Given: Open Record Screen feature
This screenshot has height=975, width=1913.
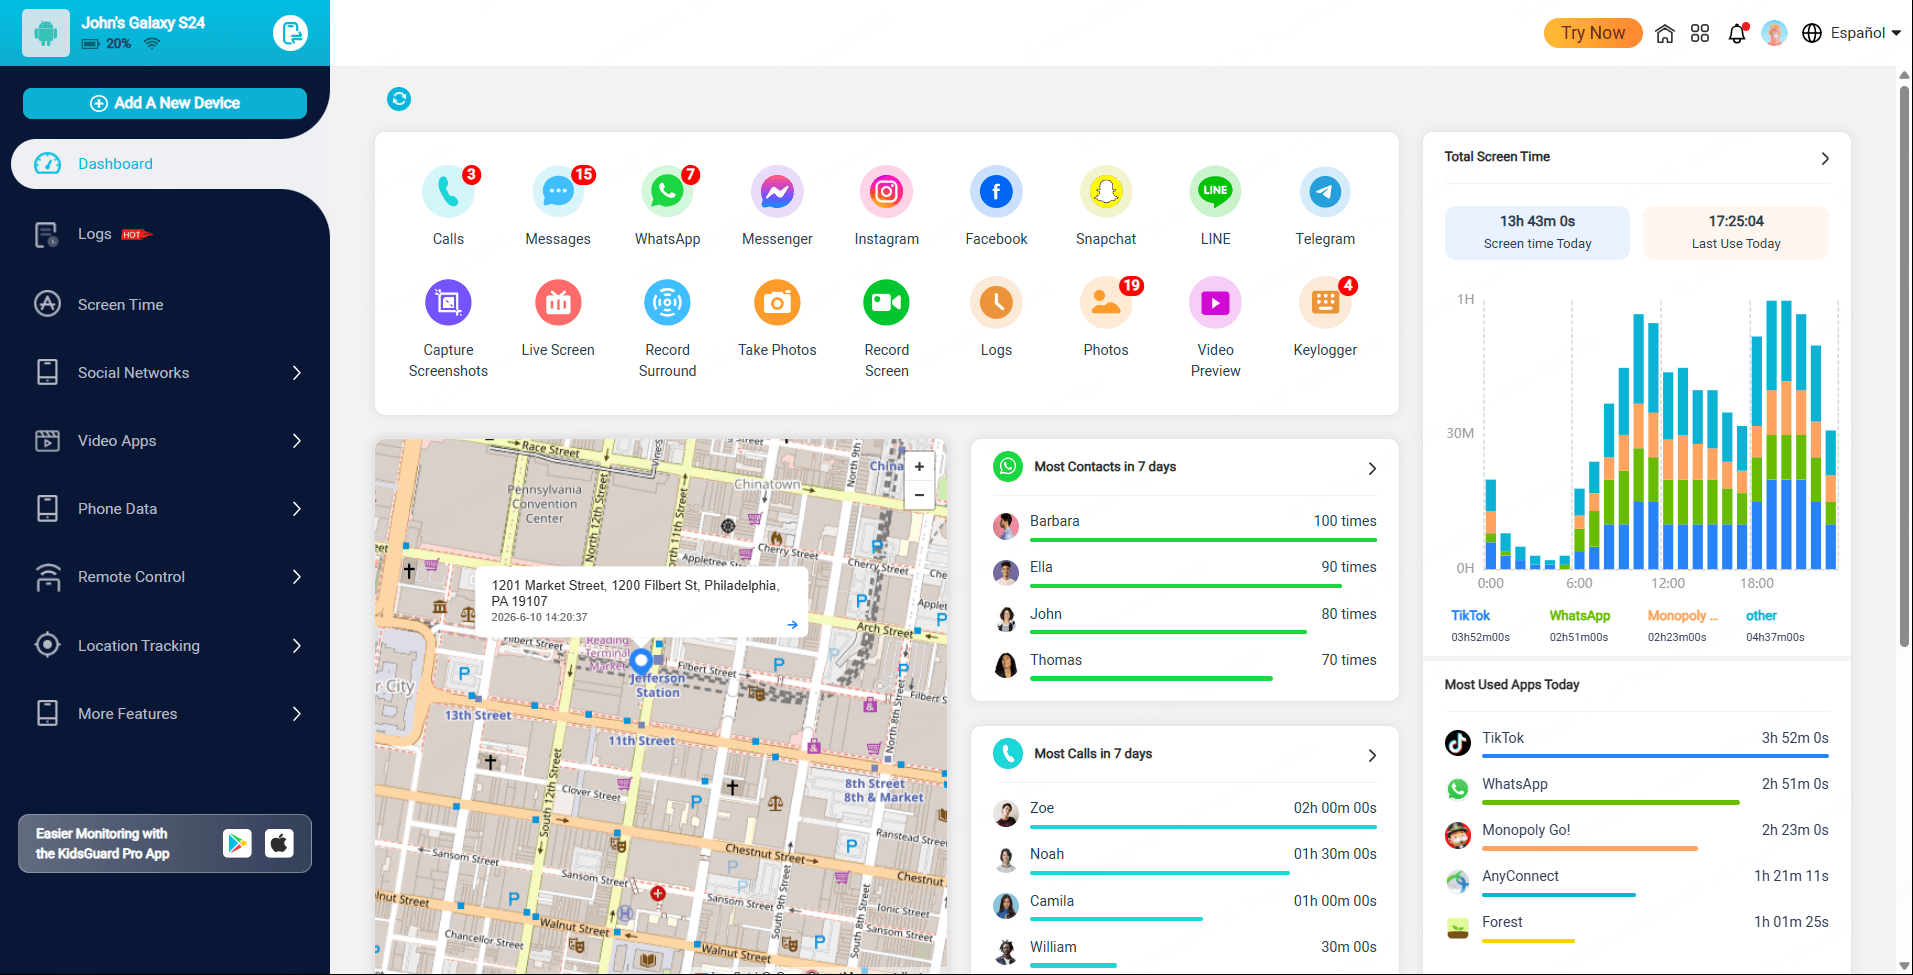Looking at the screenshot, I should tap(887, 303).
